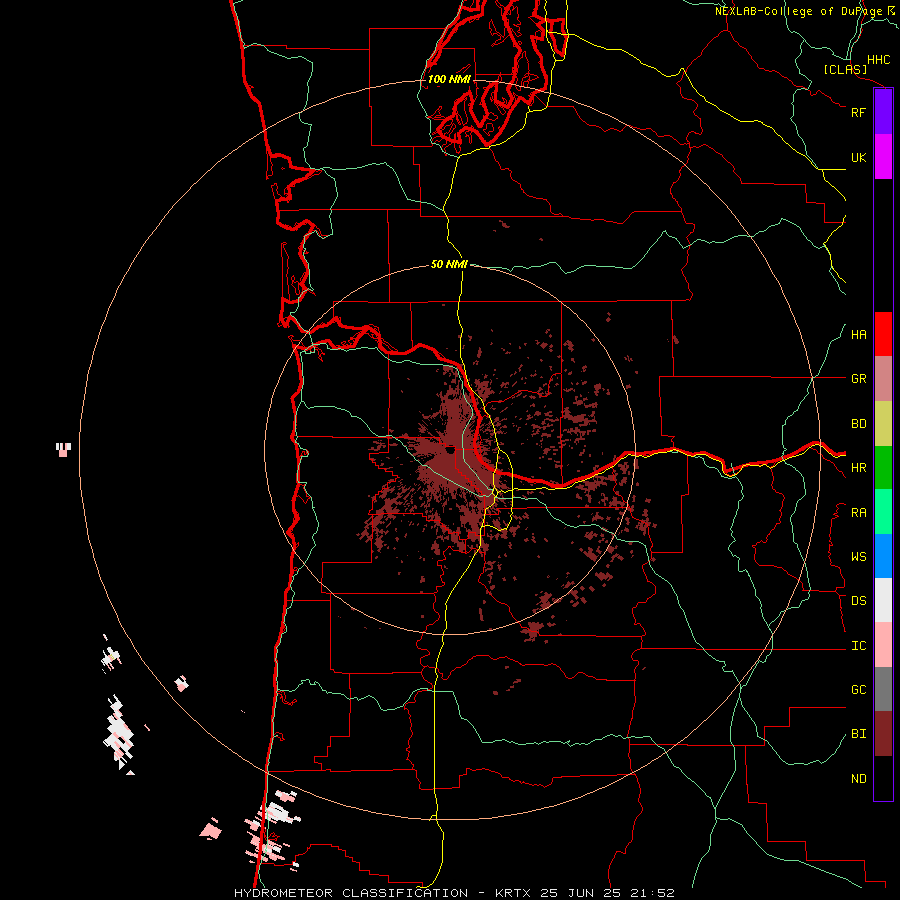Click the RA rain legend swatch
900x900 pixels.
883,512
